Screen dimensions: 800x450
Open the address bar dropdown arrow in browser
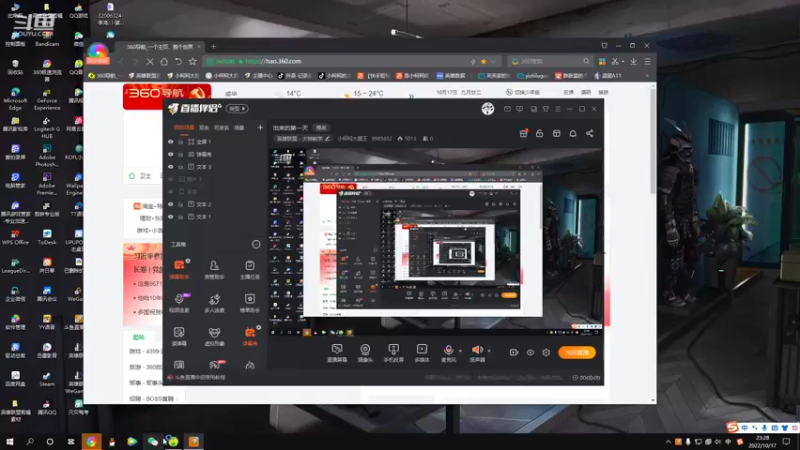coord(493,62)
